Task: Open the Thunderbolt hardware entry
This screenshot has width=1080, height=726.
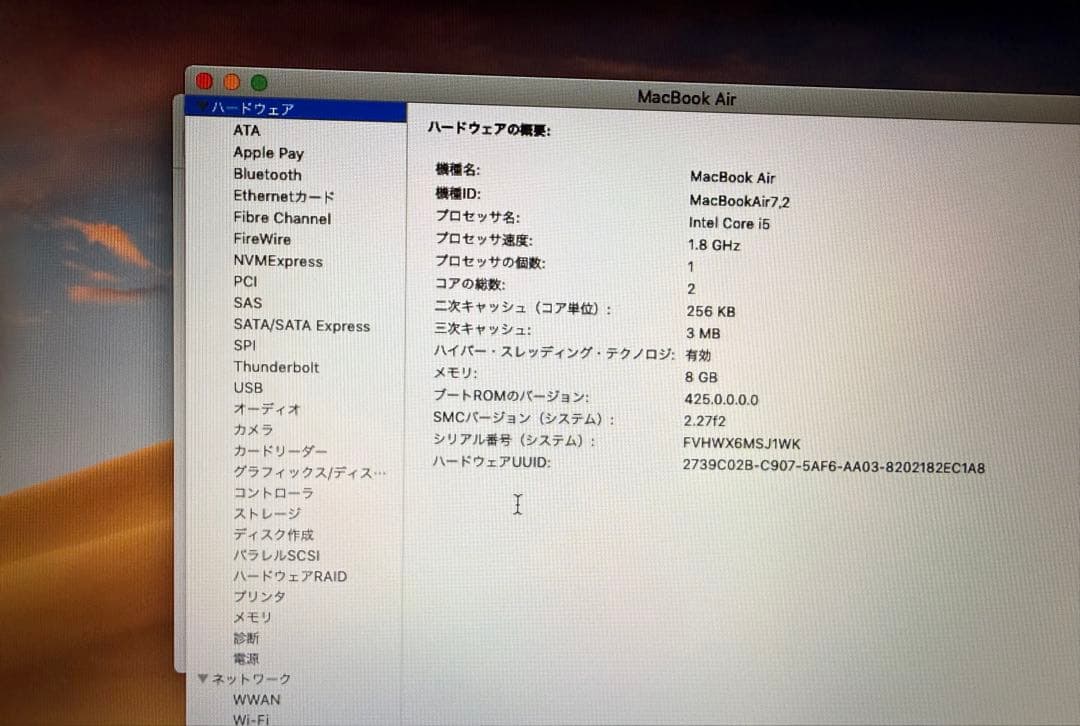Action: [x=276, y=366]
